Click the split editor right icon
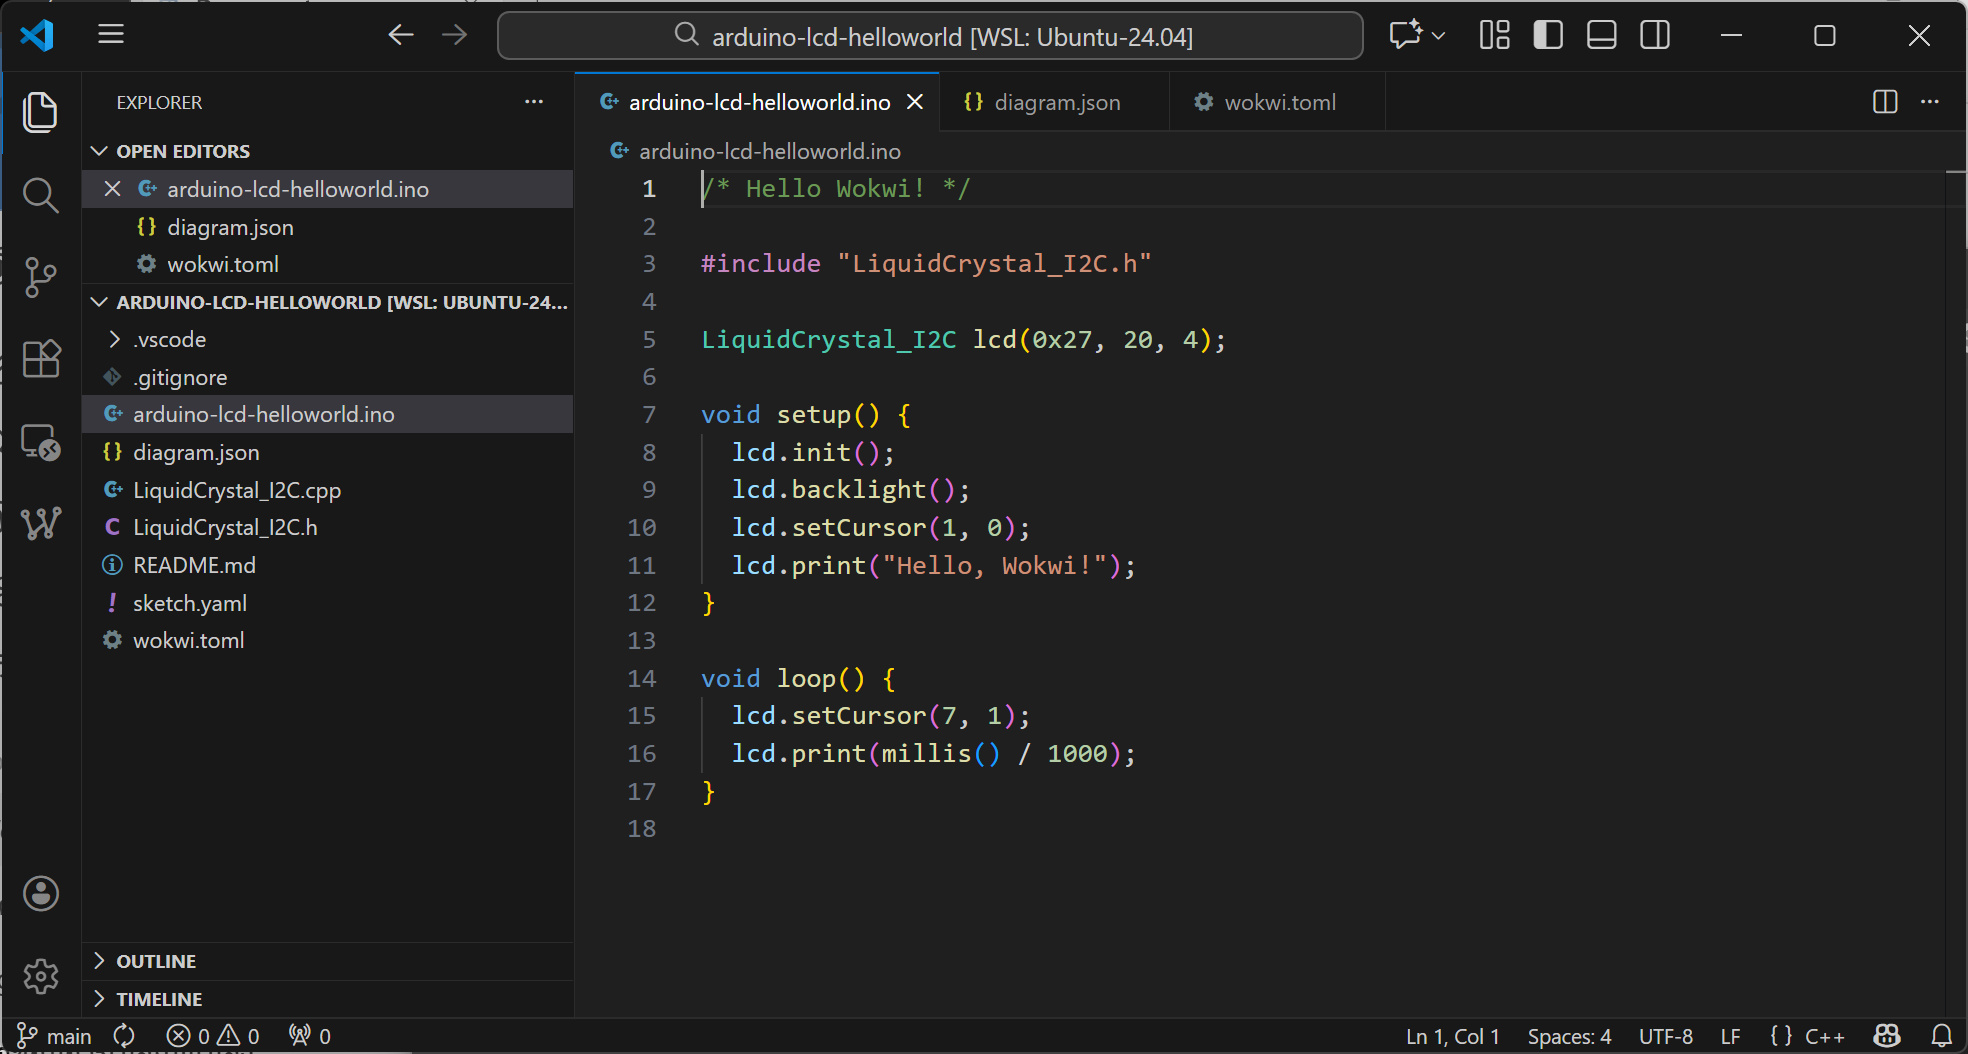The height and width of the screenshot is (1054, 1968). pyautogui.click(x=1884, y=102)
